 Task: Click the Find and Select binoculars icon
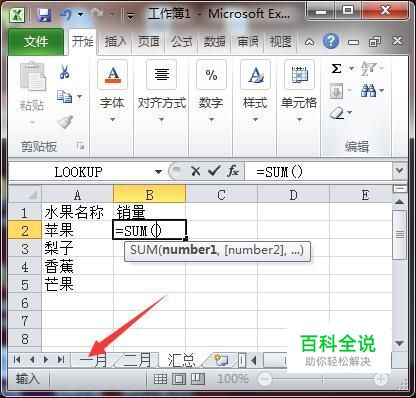[x=369, y=91]
